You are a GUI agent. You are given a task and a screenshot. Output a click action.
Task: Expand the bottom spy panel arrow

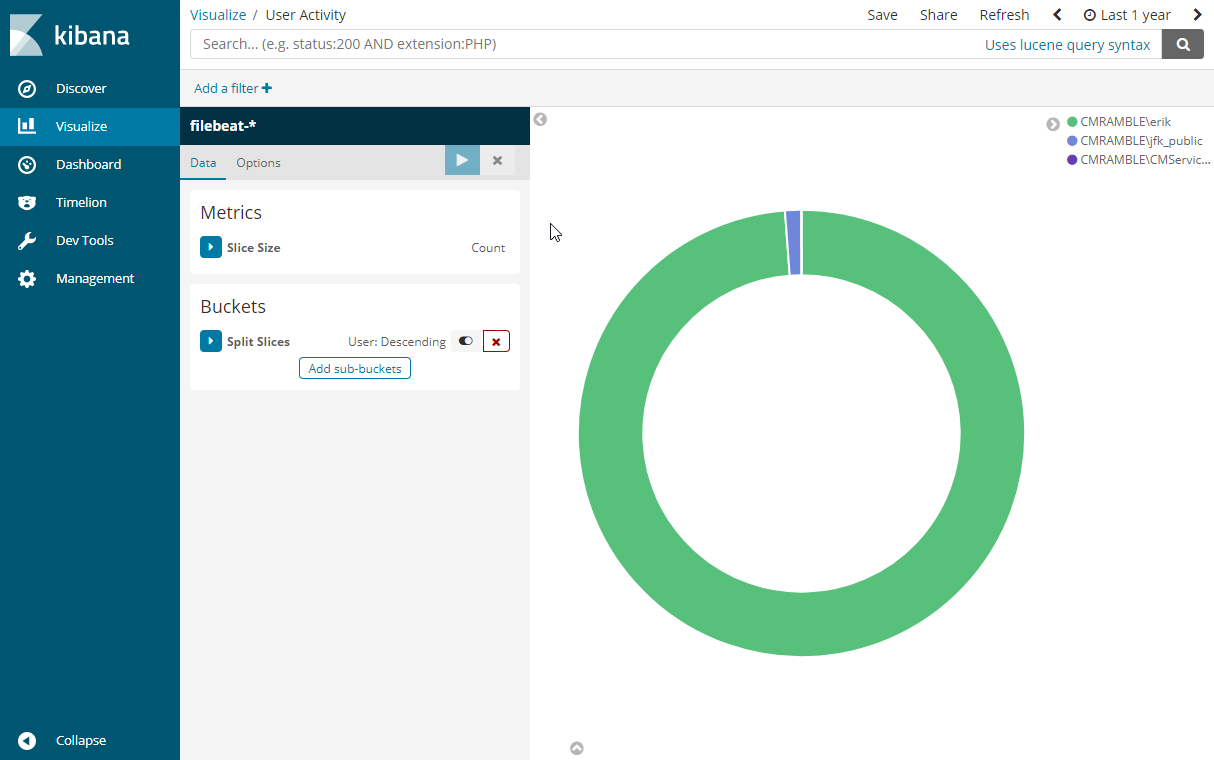577,748
